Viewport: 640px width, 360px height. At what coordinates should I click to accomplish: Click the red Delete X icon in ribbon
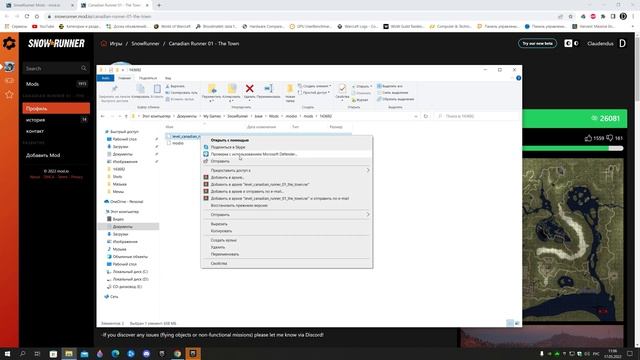(249, 88)
